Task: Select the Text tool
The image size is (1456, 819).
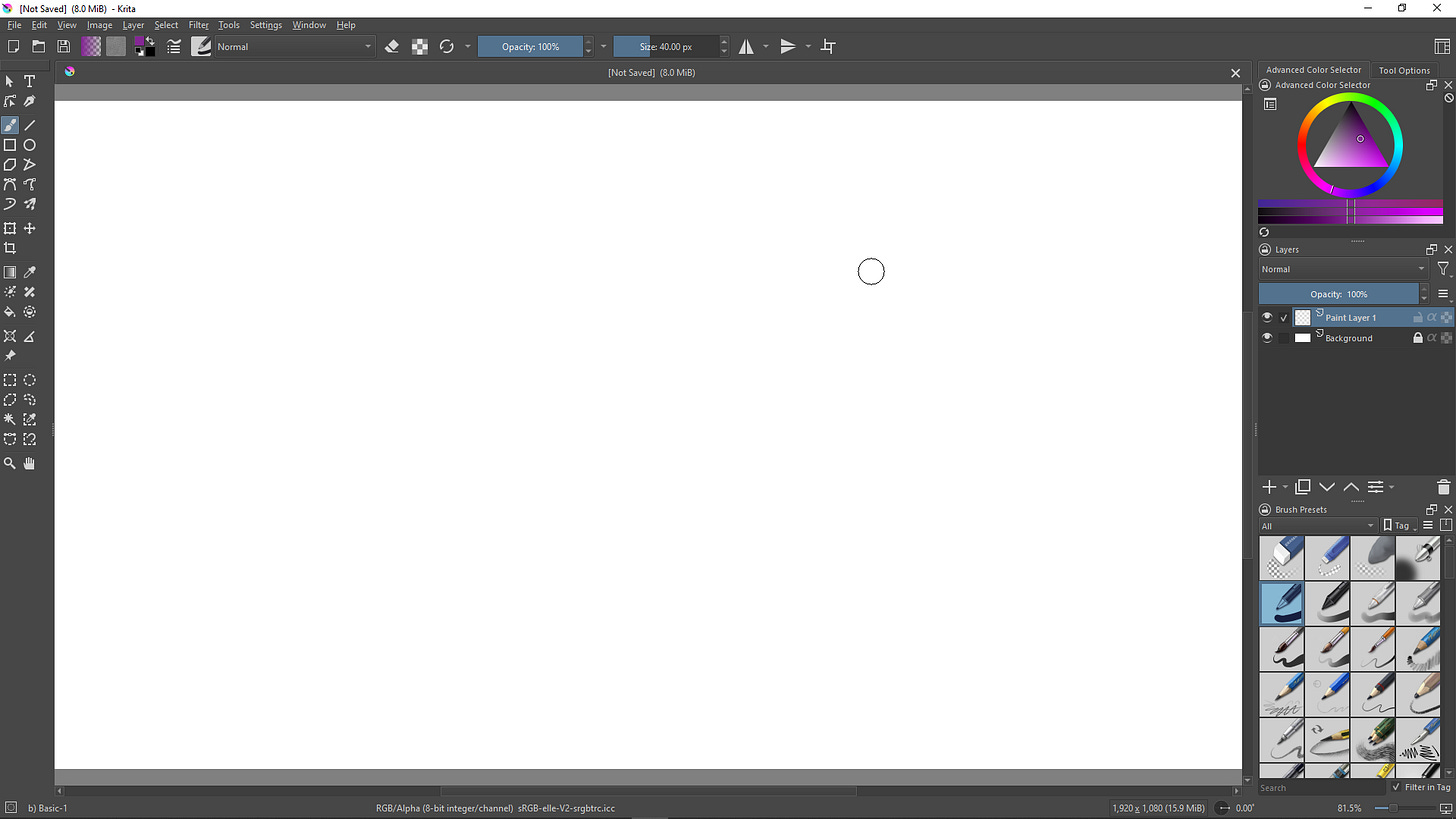Action: (x=30, y=81)
